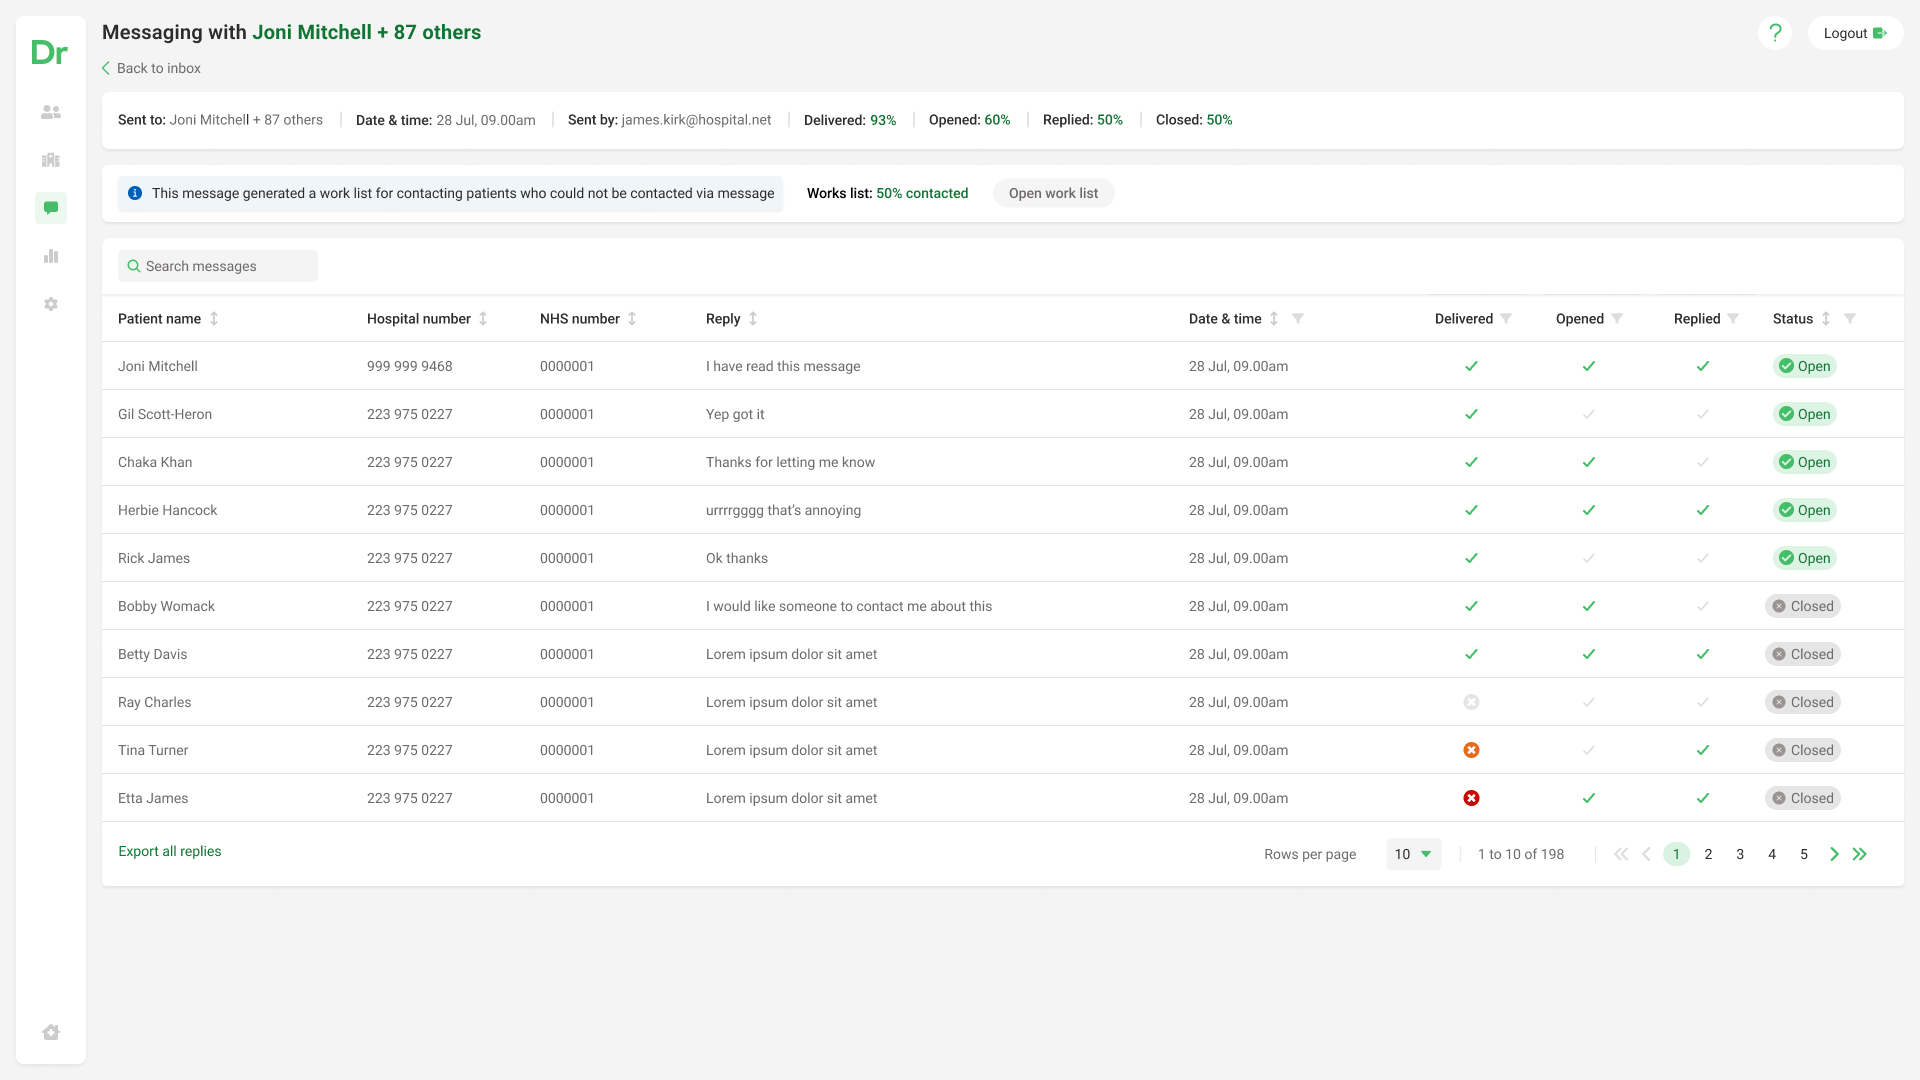This screenshot has height=1080, width=1920.
Task: Open the Status column filter dropdown
Action: (x=1850, y=318)
